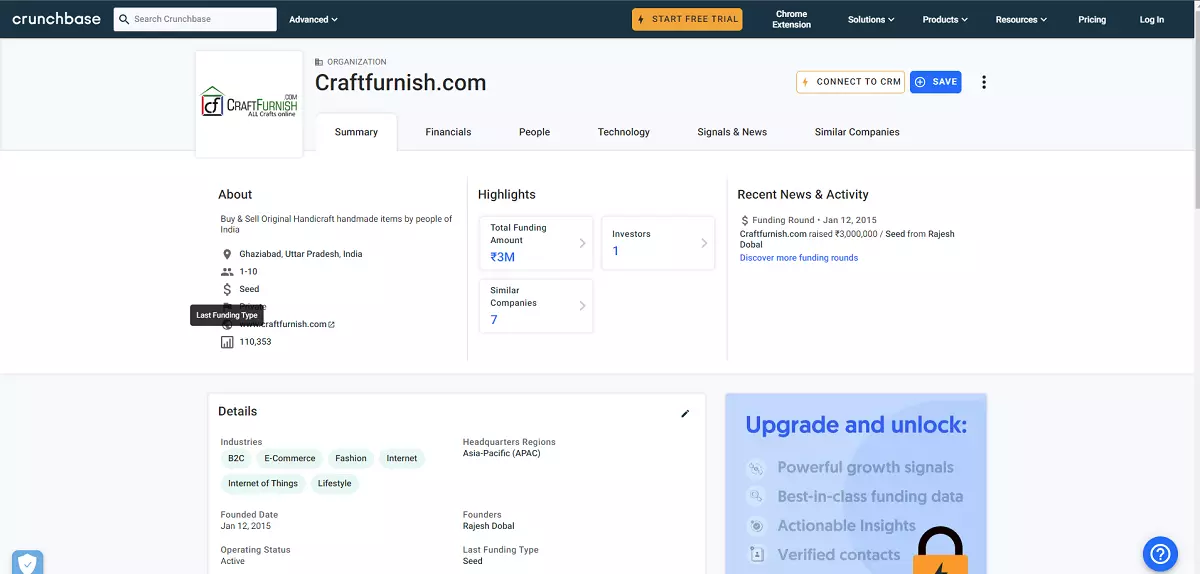Open the three-dot more options menu
1200x574 pixels.
984,82
